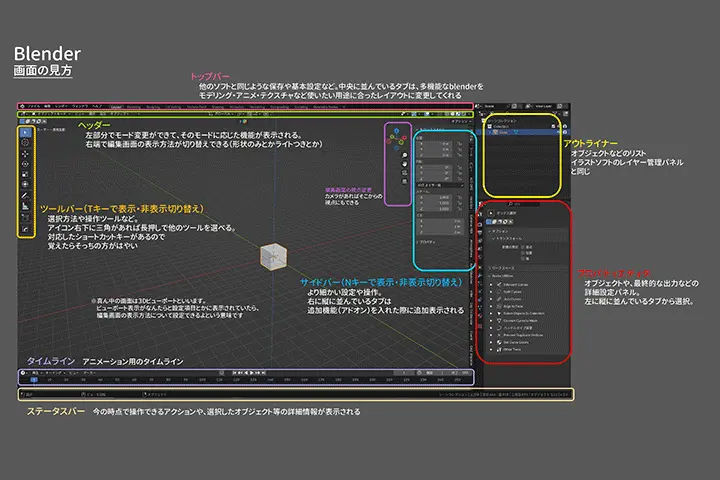Expand the プロパティ panel in sidebar
The width and height of the screenshot is (720, 480).
(x=416, y=242)
